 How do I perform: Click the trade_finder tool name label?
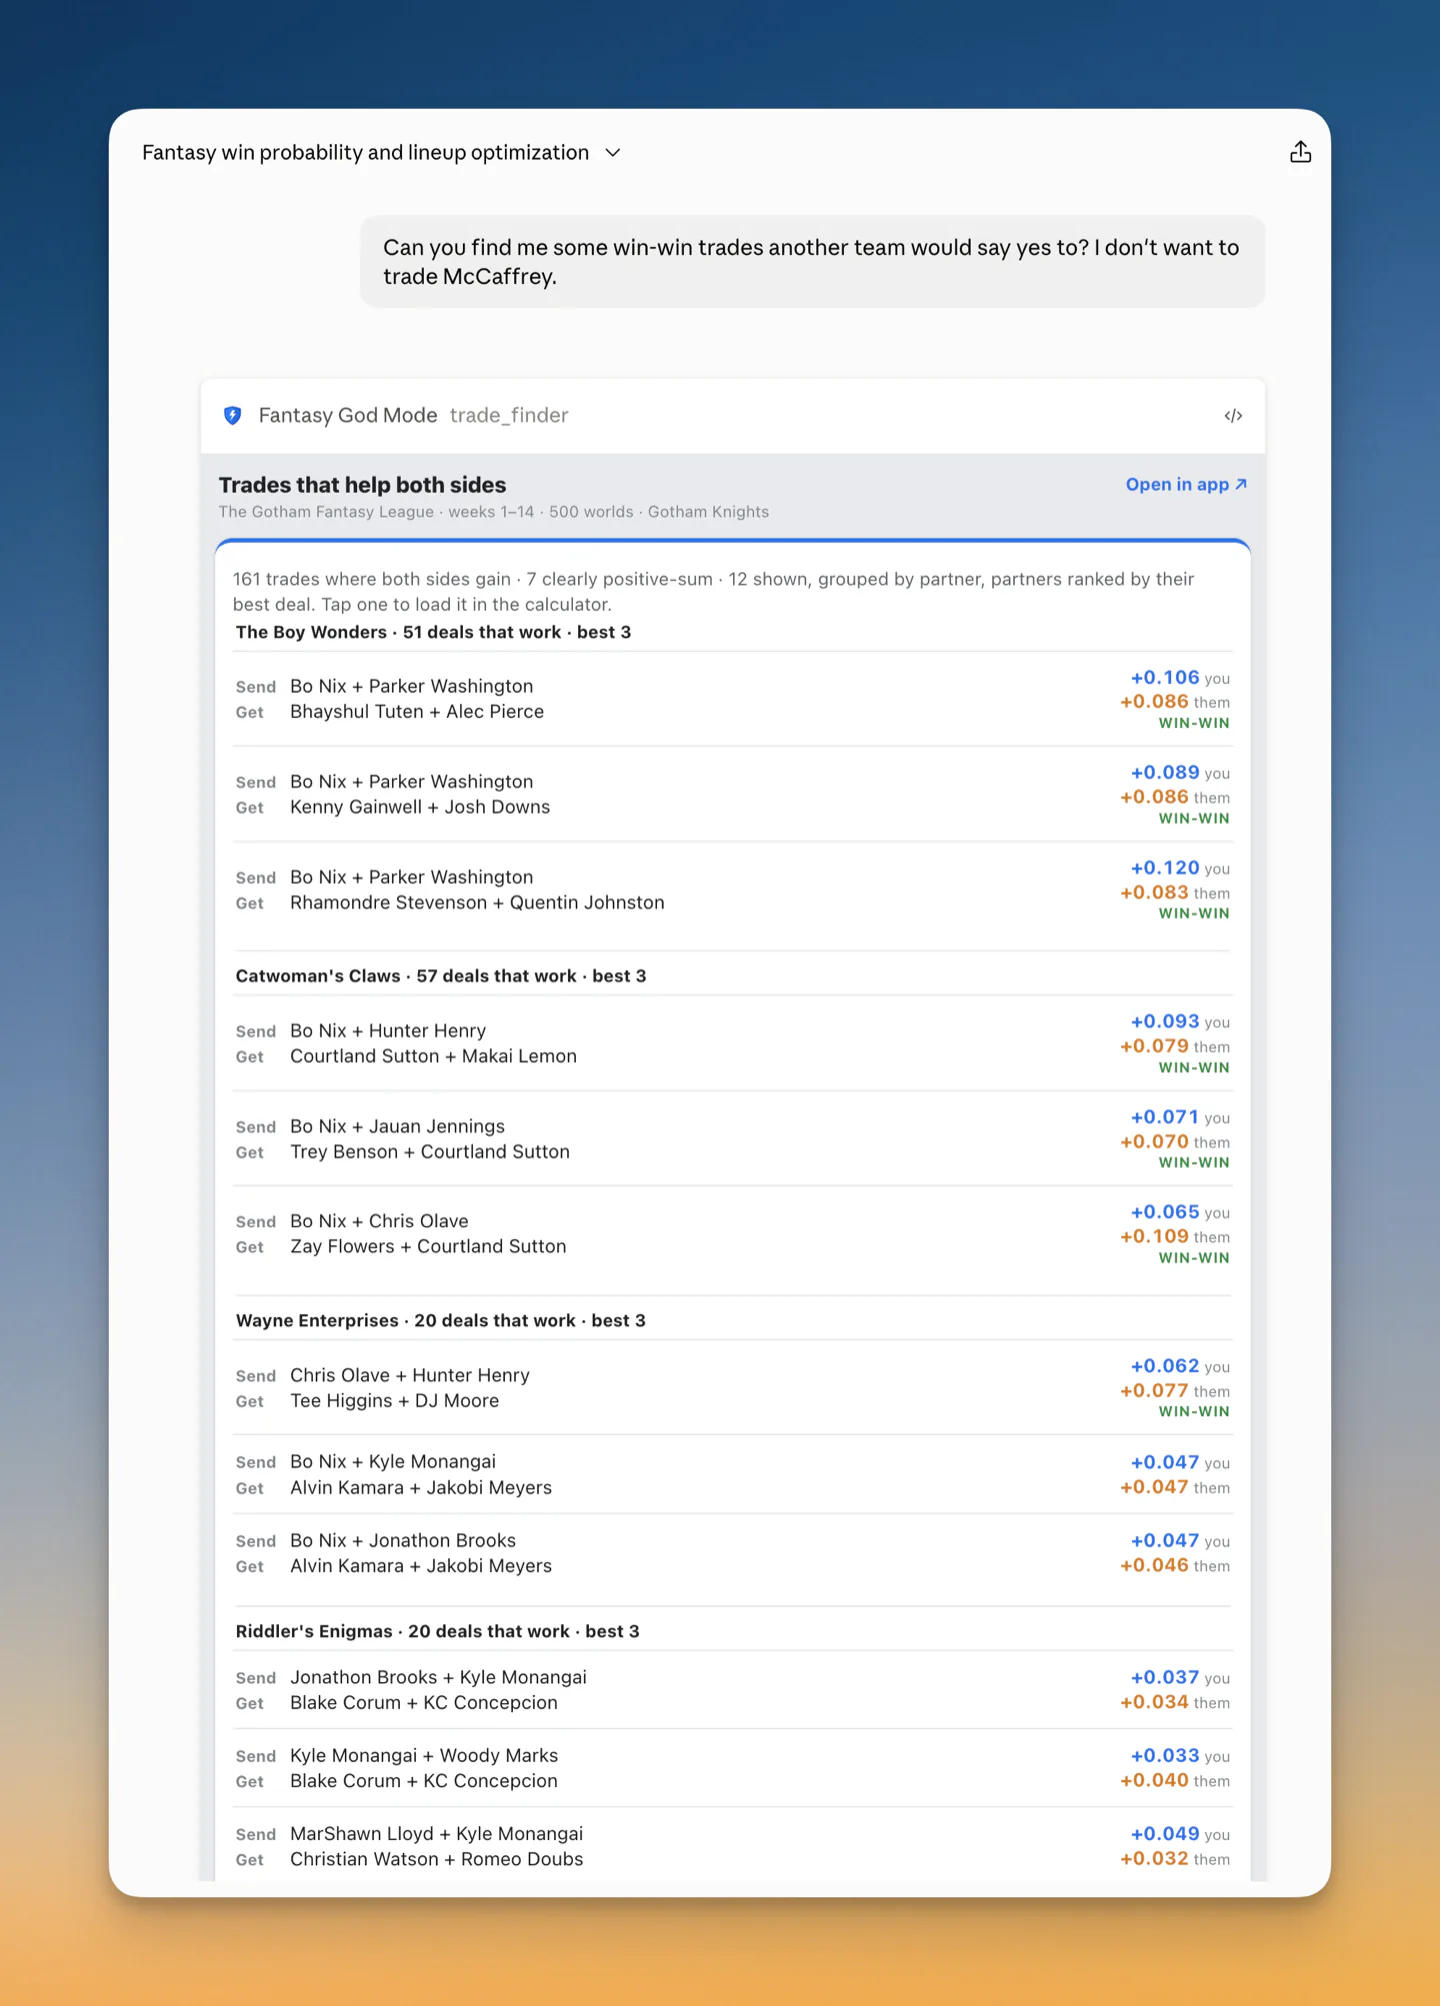(509, 415)
